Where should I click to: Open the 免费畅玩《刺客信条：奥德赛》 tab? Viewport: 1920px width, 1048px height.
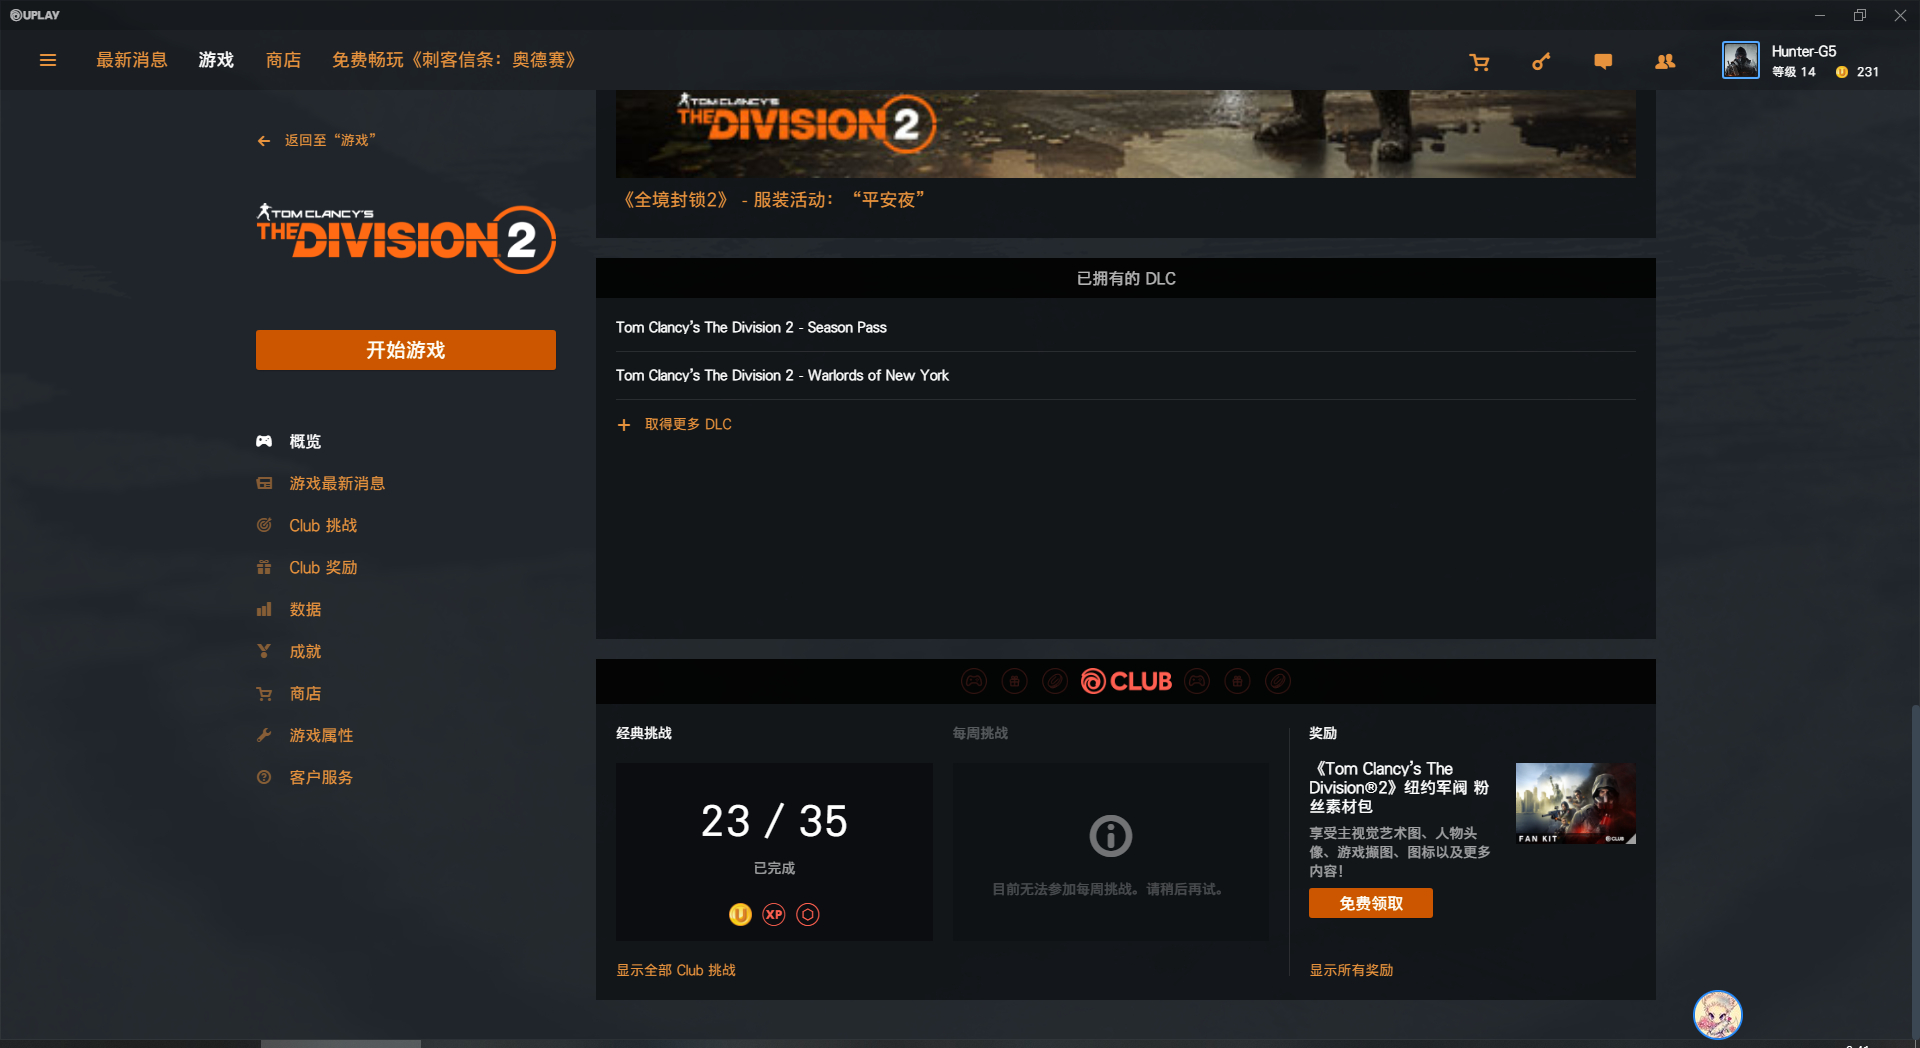454,60
